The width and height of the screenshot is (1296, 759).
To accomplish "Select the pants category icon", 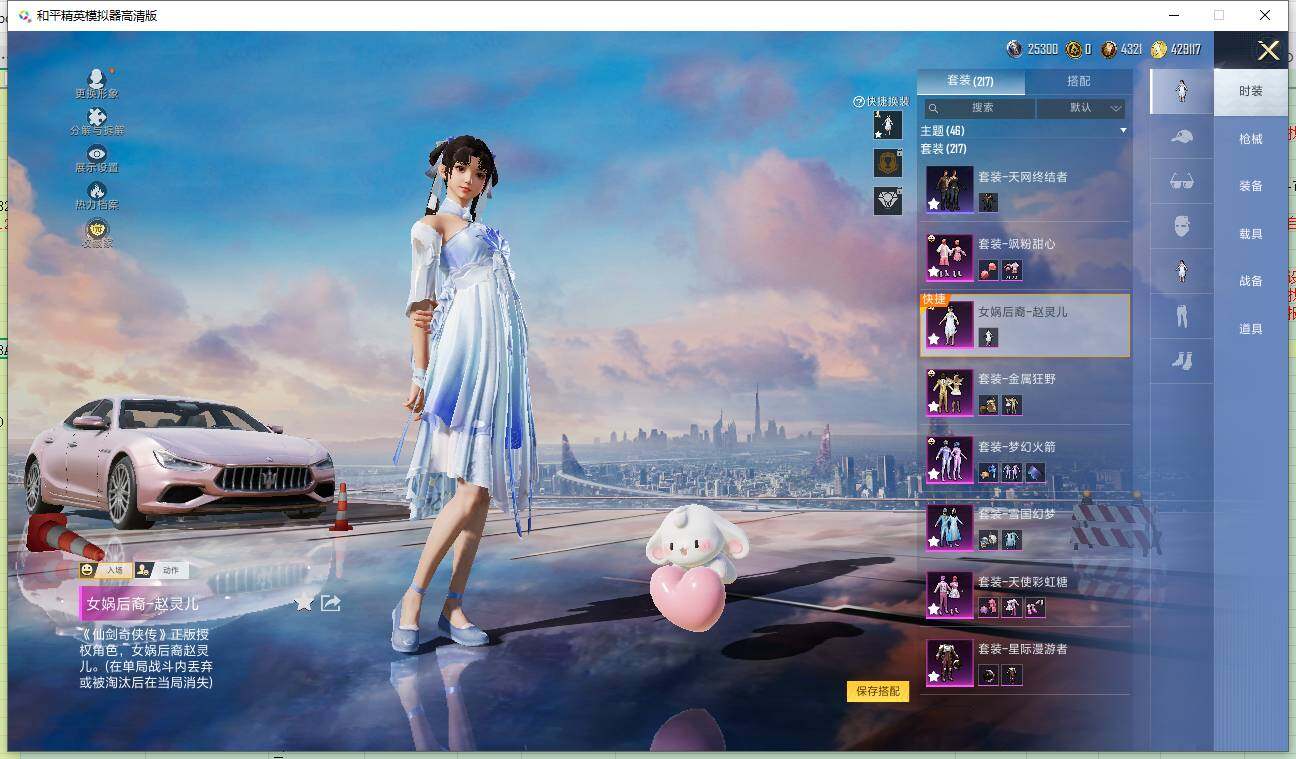I will pyautogui.click(x=1181, y=316).
